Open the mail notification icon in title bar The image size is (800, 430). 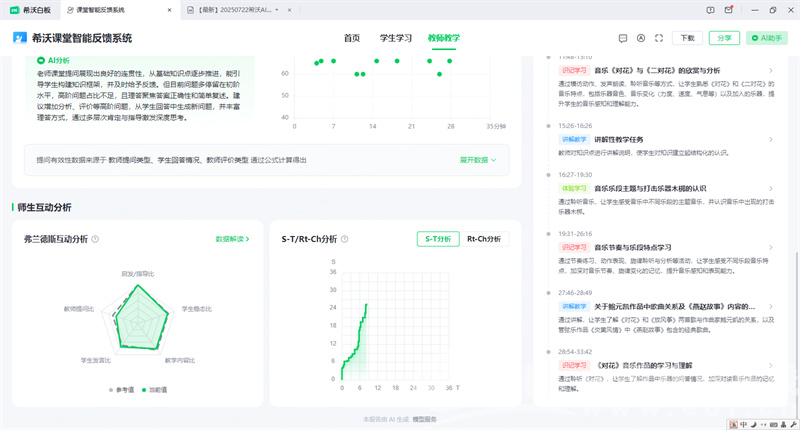(x=729, y=10)
